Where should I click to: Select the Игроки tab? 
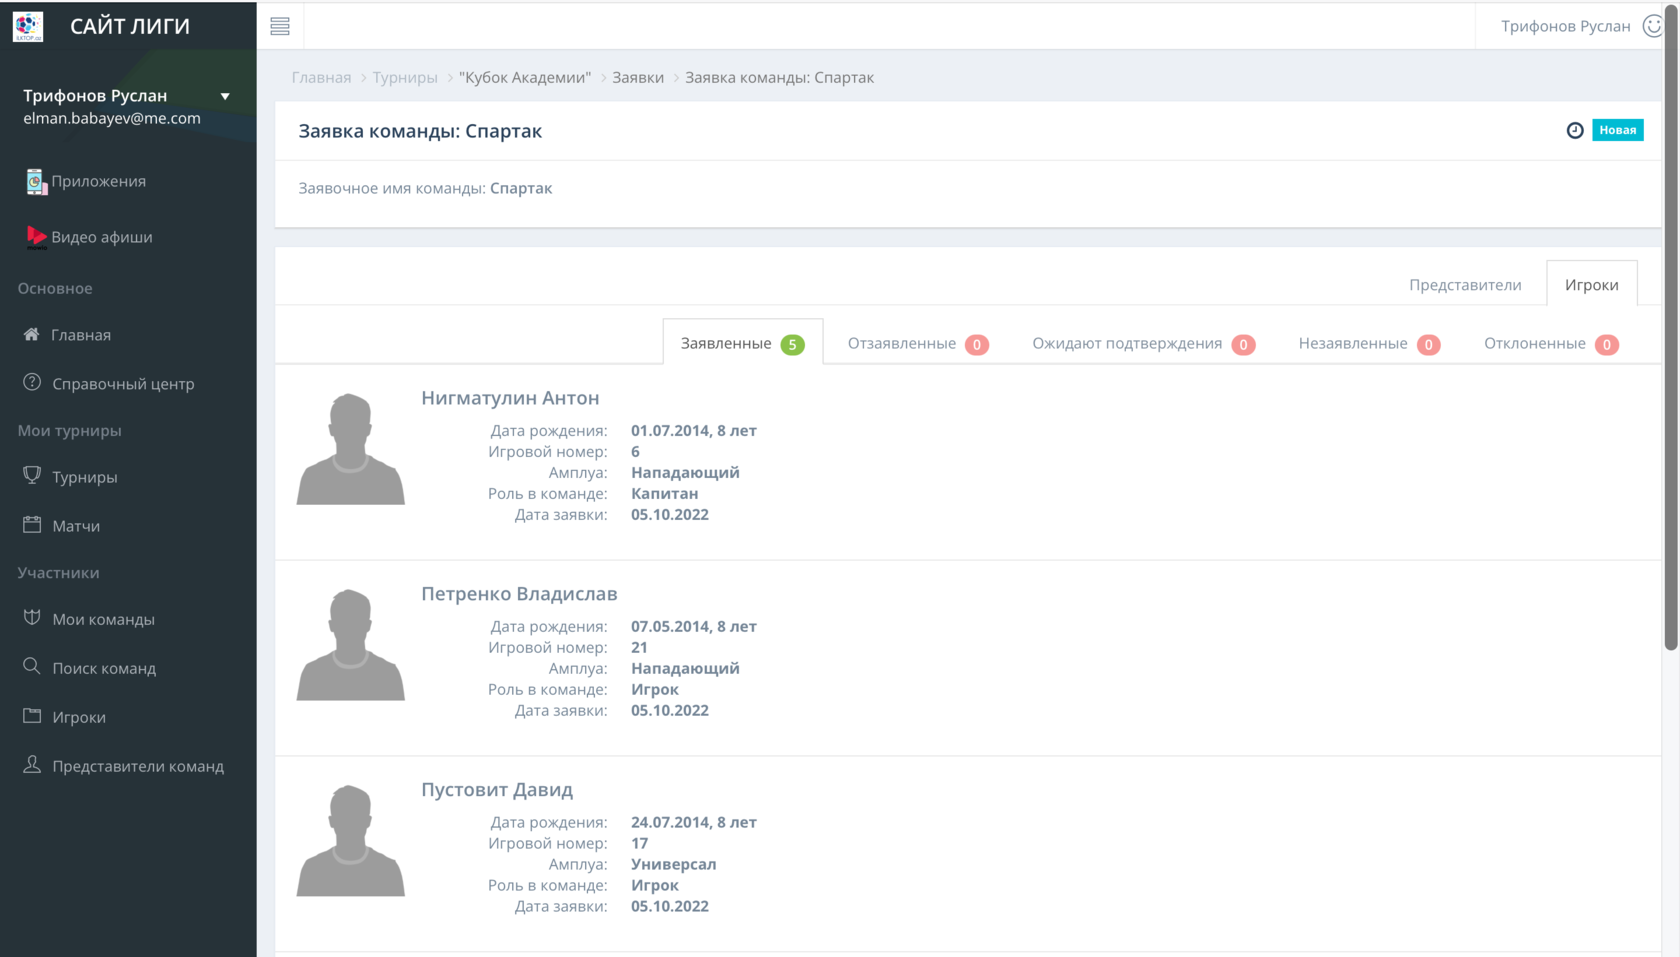coord(1591,284)
